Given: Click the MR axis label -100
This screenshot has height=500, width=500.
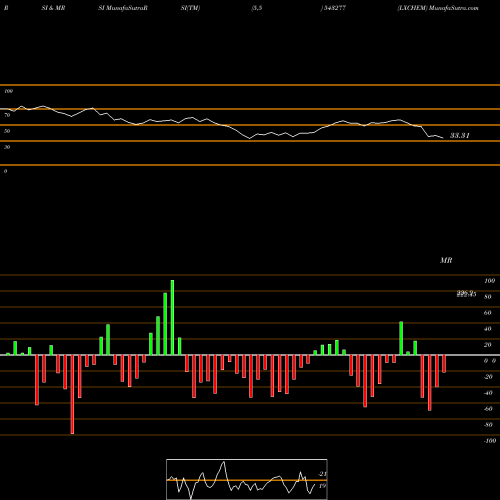Looking at the screenshot, I should coord(490,441).
